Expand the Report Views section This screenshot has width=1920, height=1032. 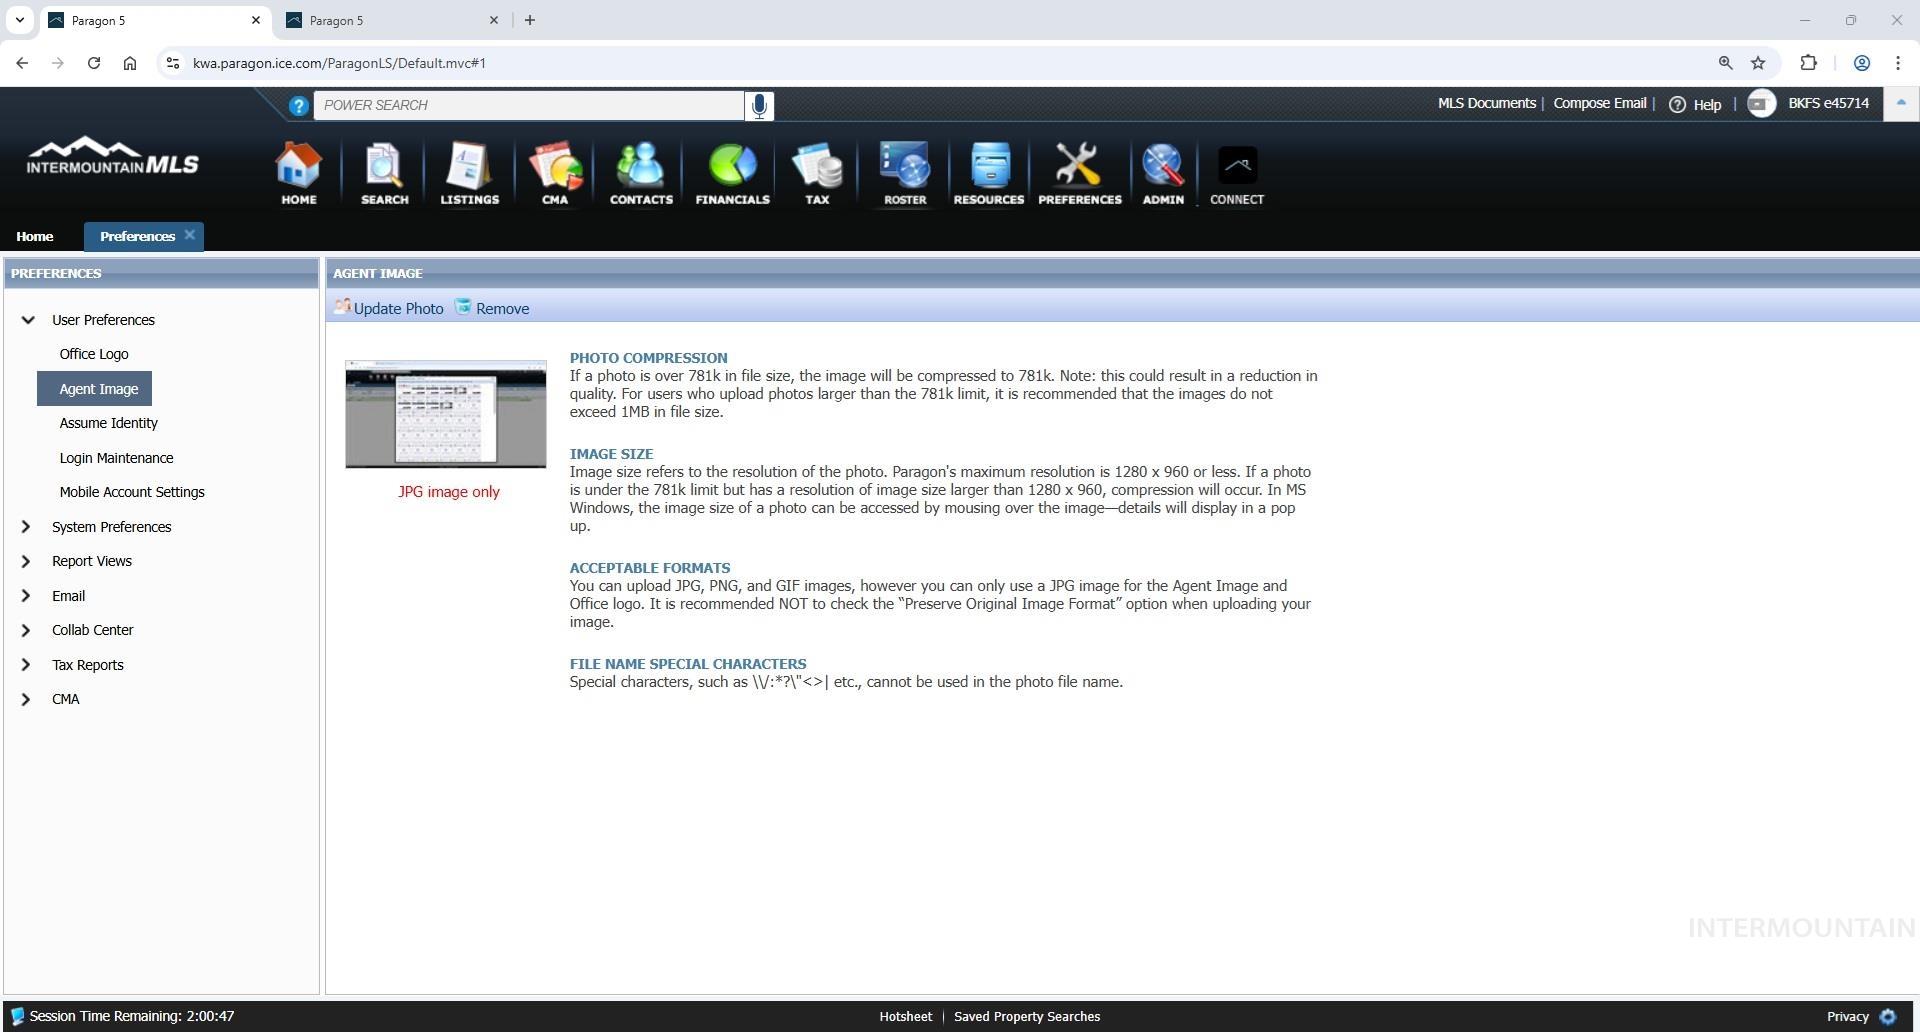click(x=26, y=561)
